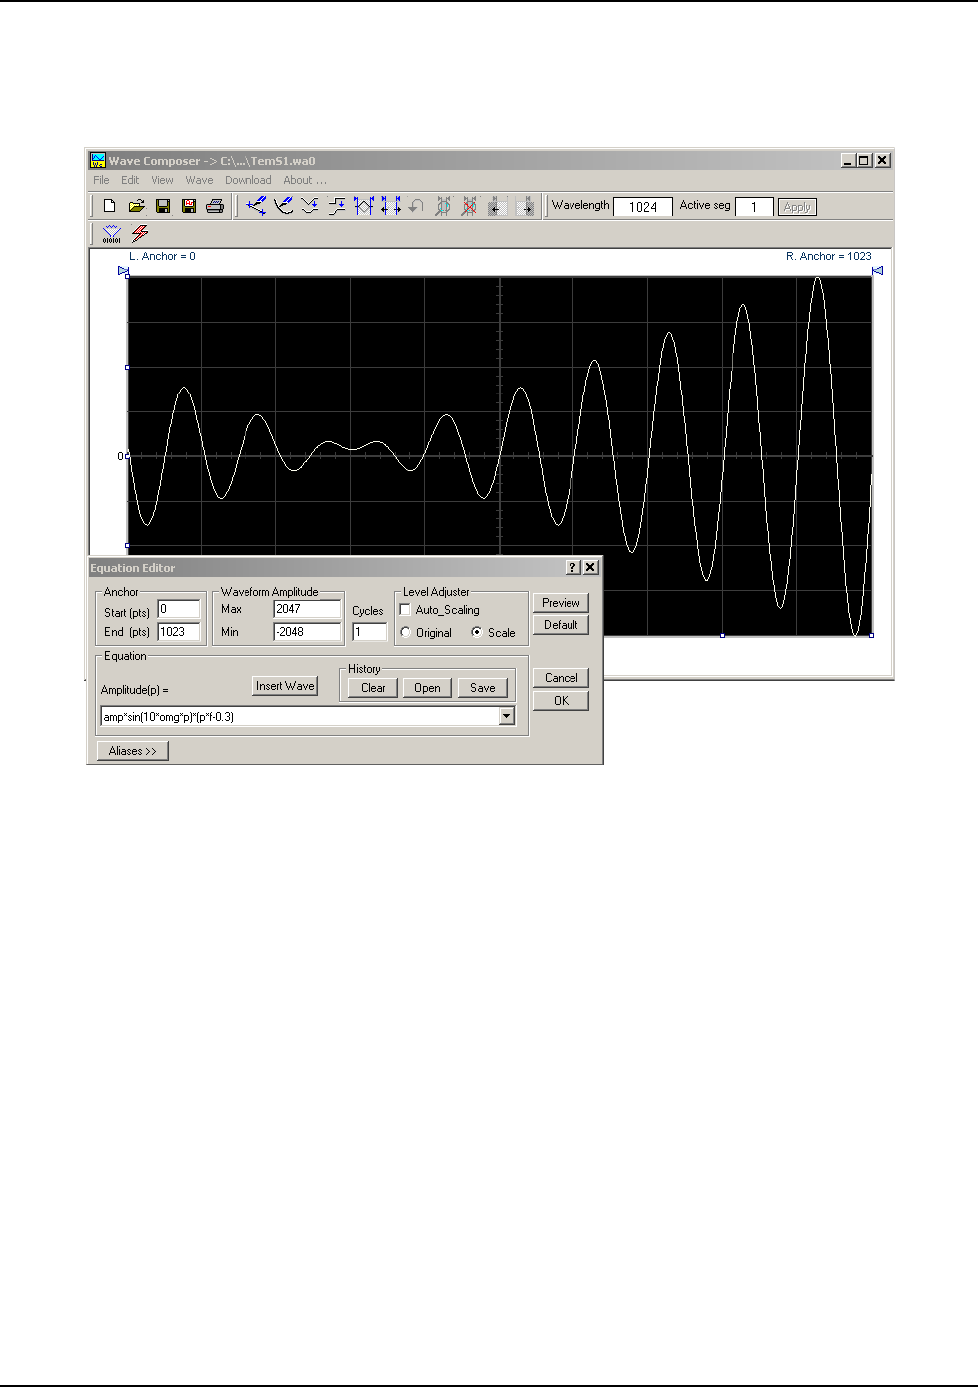Expand the equation history dropdown arrow

pos(507,716)
